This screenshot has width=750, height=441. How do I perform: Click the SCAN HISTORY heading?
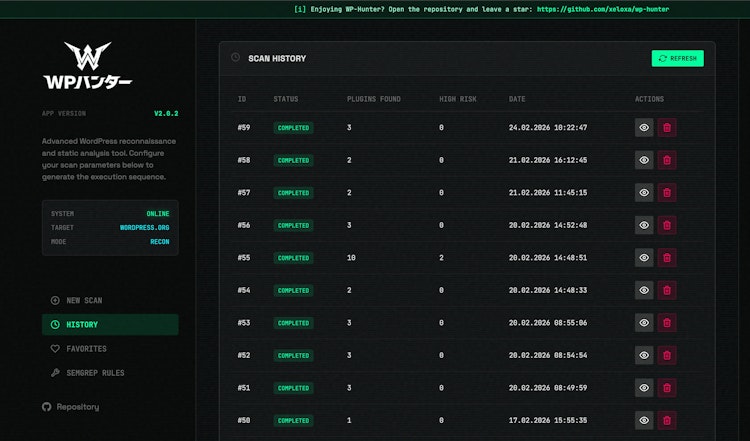(277, 58)
